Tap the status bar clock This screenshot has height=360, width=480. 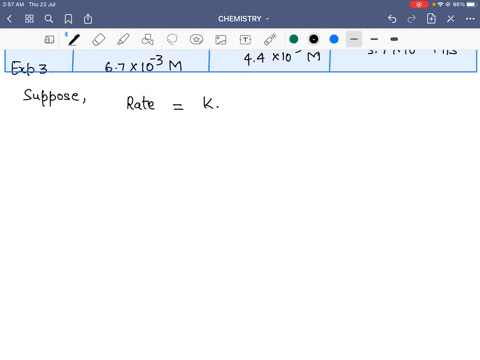13,4
